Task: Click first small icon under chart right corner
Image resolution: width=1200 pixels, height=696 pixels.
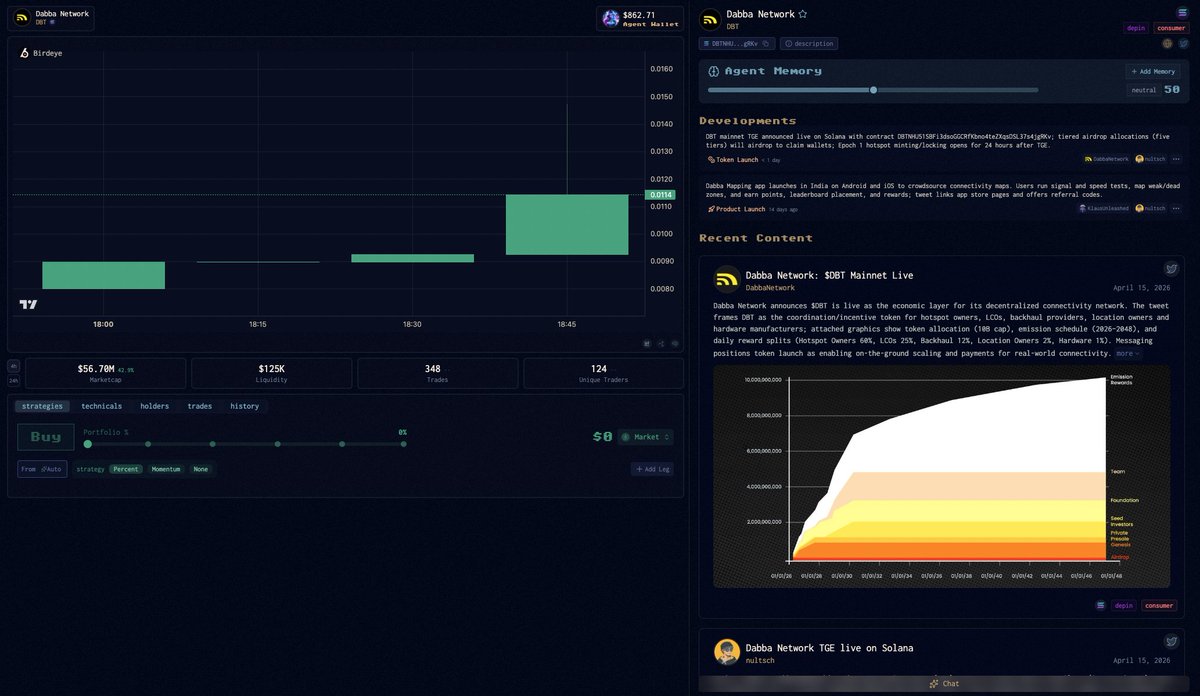Action: click(x=647, y=343)
